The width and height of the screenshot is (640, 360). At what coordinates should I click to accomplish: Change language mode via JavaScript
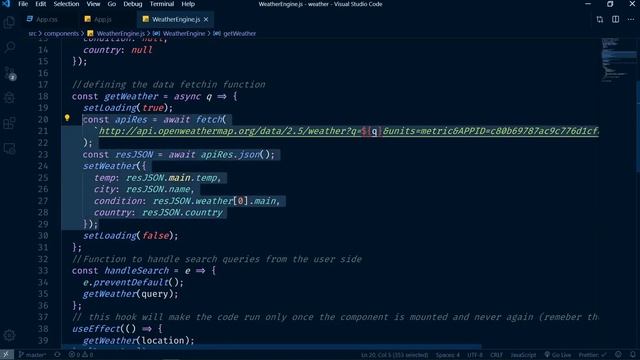point(523,355)
